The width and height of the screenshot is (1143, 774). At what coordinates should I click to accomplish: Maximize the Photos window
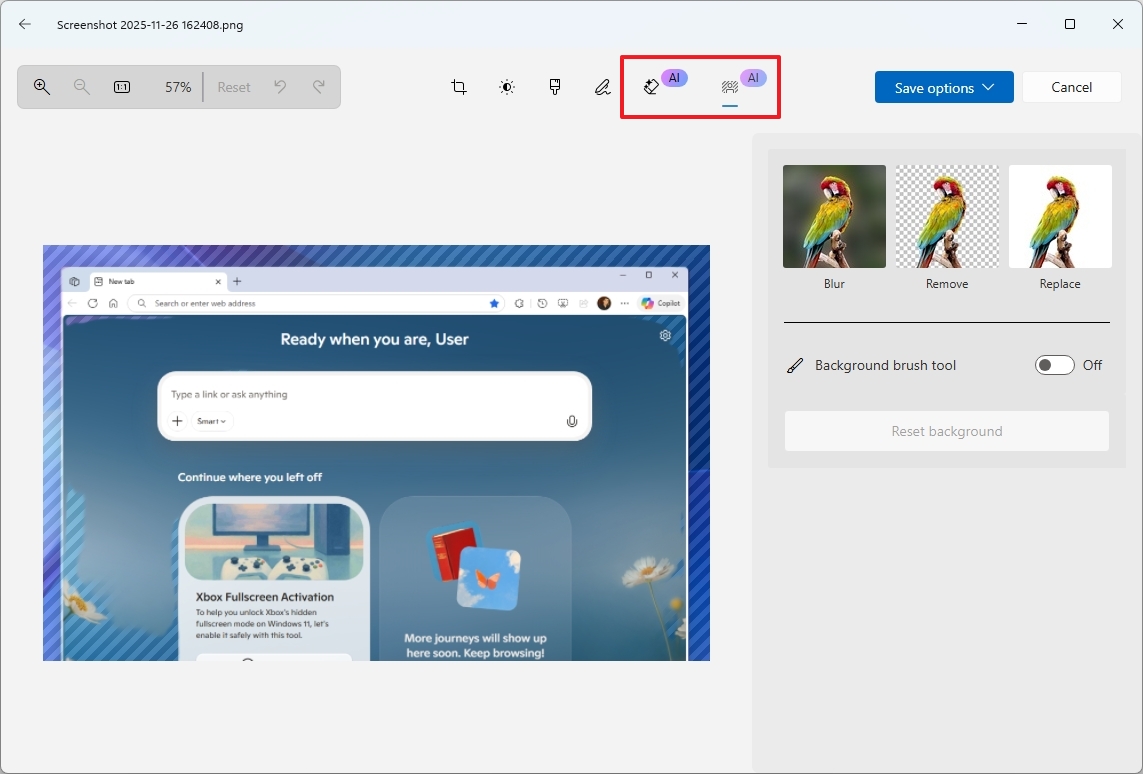pos(1069,24)
